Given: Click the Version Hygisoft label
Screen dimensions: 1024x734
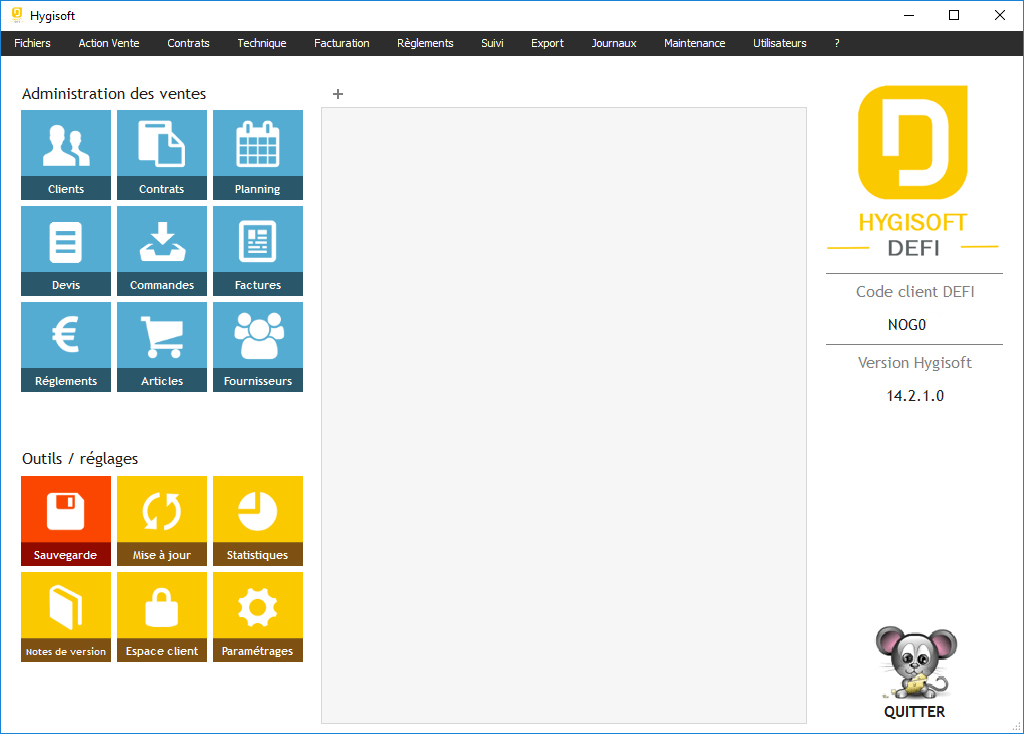Looking at the screenshot, I should (915, 363).
